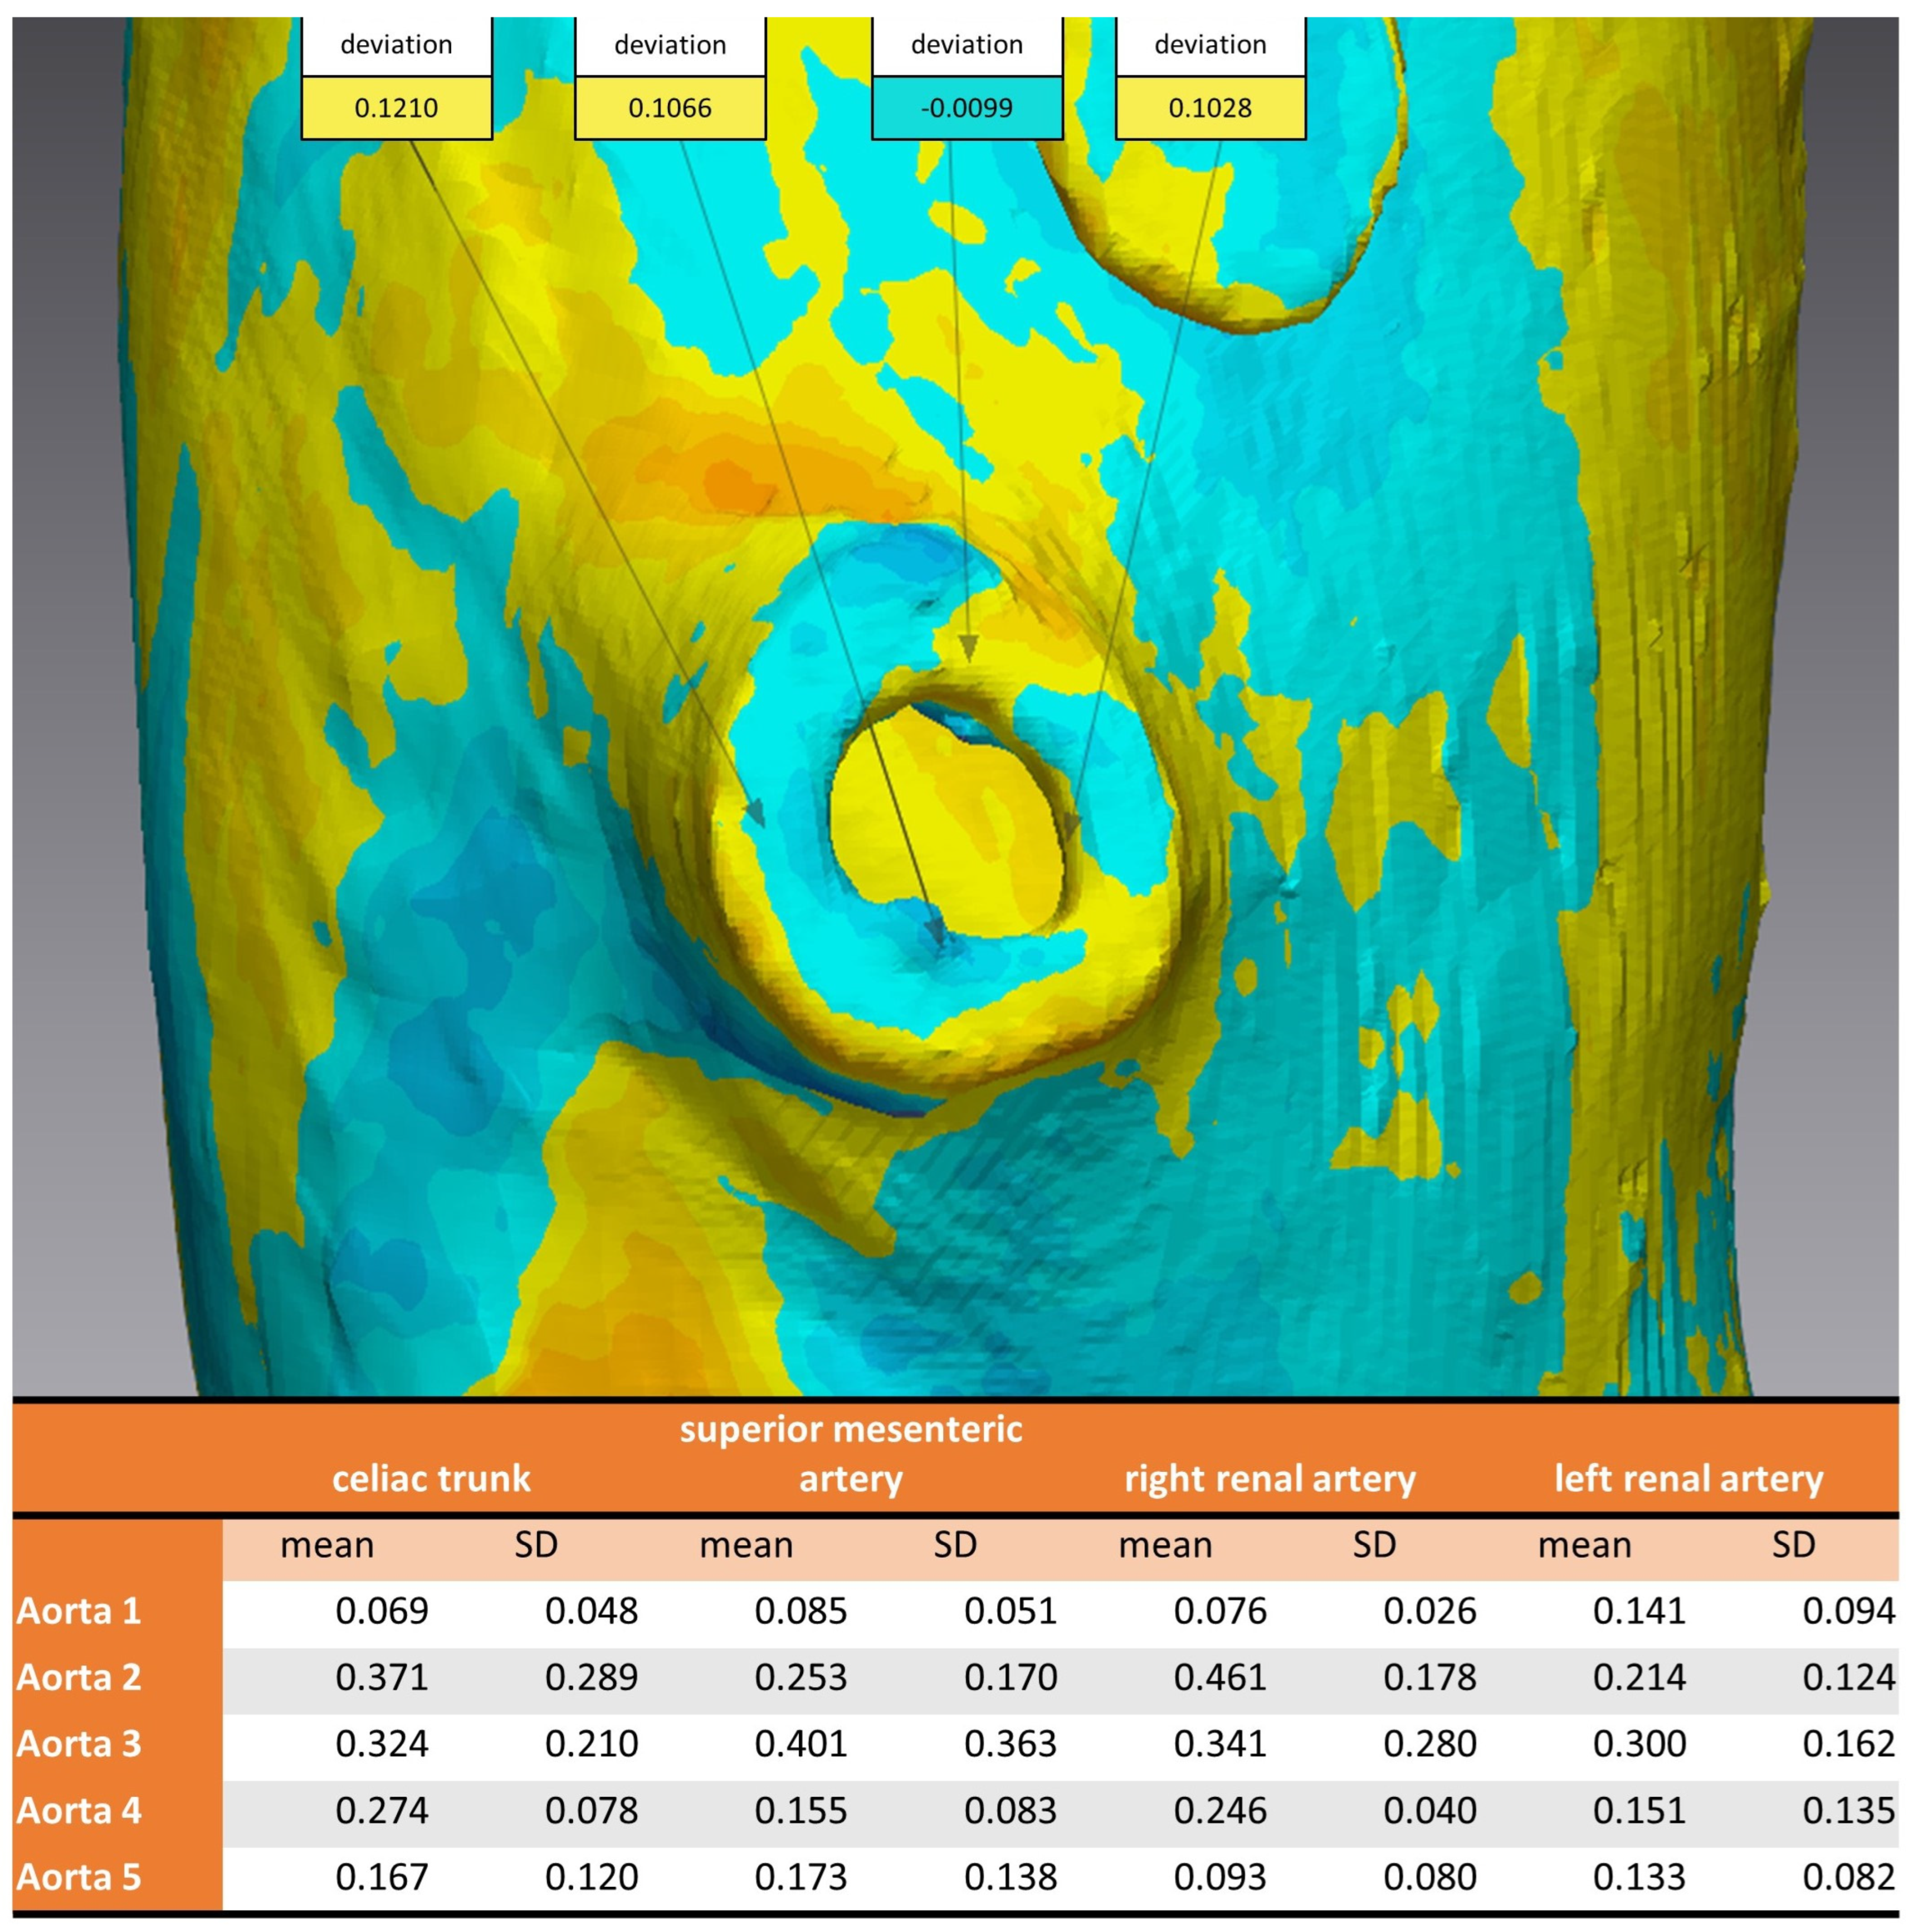Screen dimensions: 1913x1932
Task: Click the 0.133 mean cell in Aorta 5
Action: point(1639,1876)
